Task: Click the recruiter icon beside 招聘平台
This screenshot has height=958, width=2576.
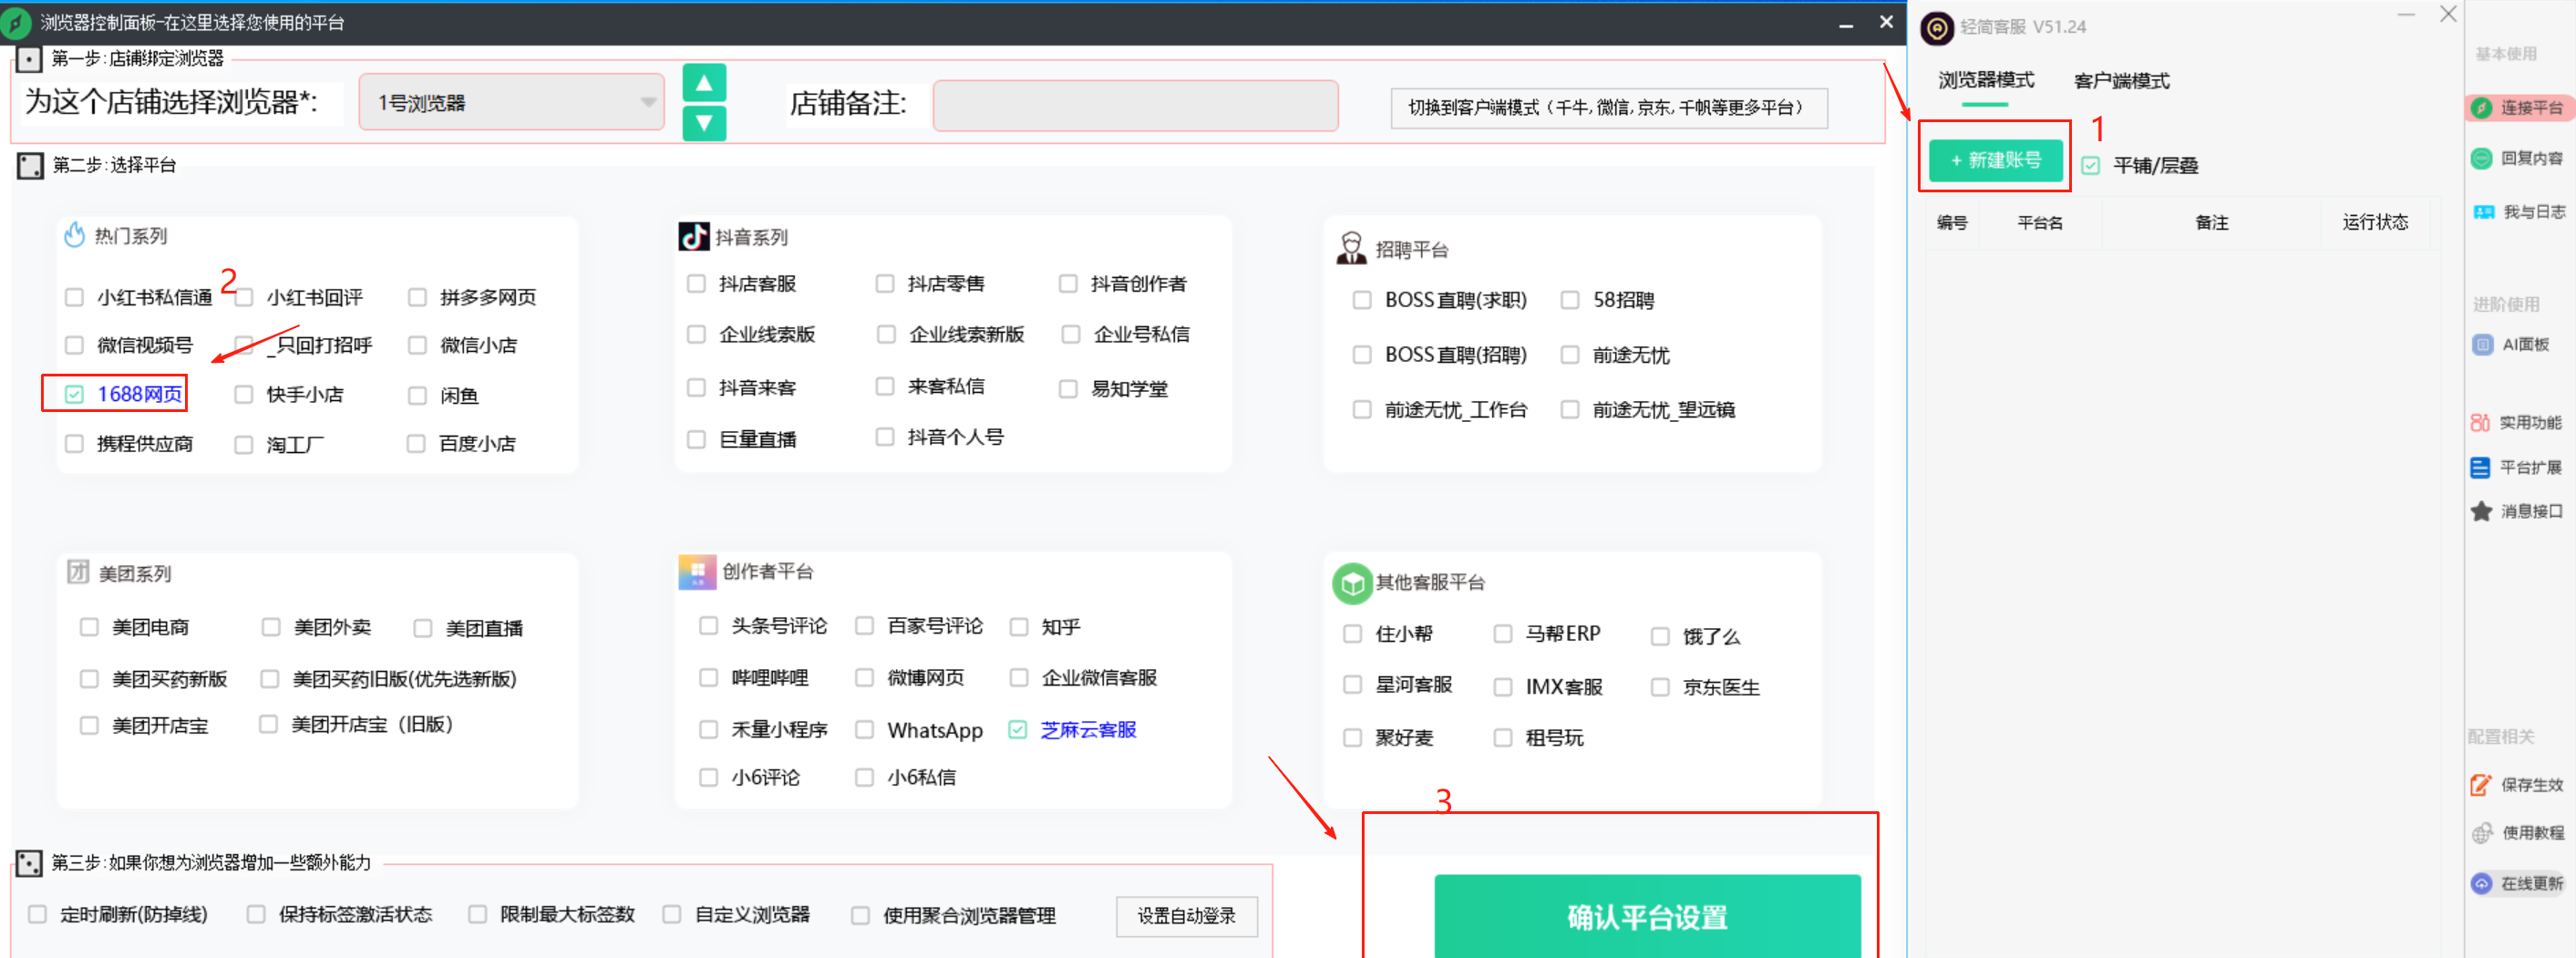Action: (x=1351, y=248)
